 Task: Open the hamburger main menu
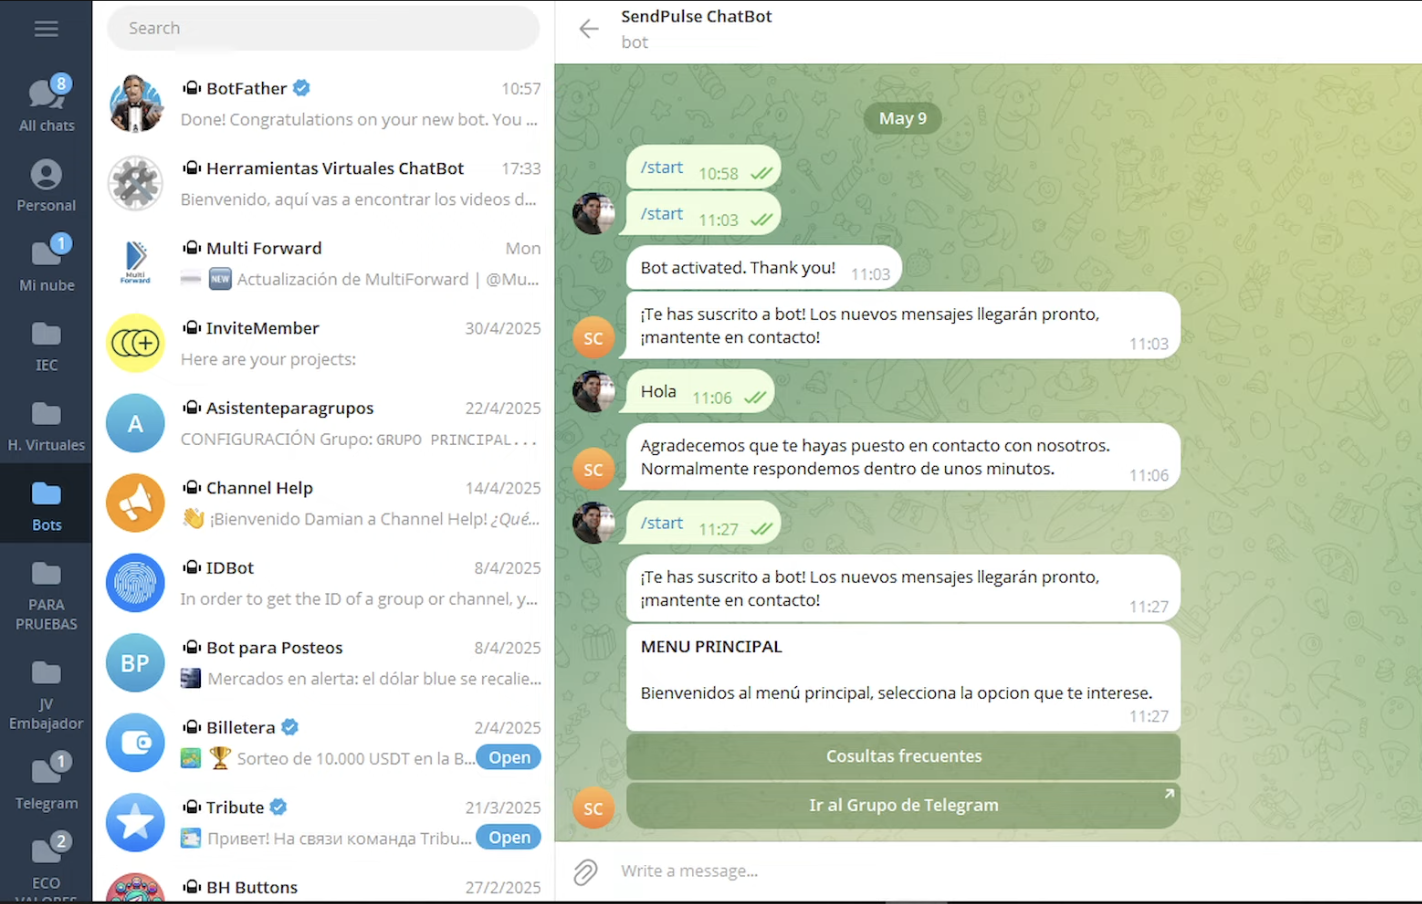[46, 28]
